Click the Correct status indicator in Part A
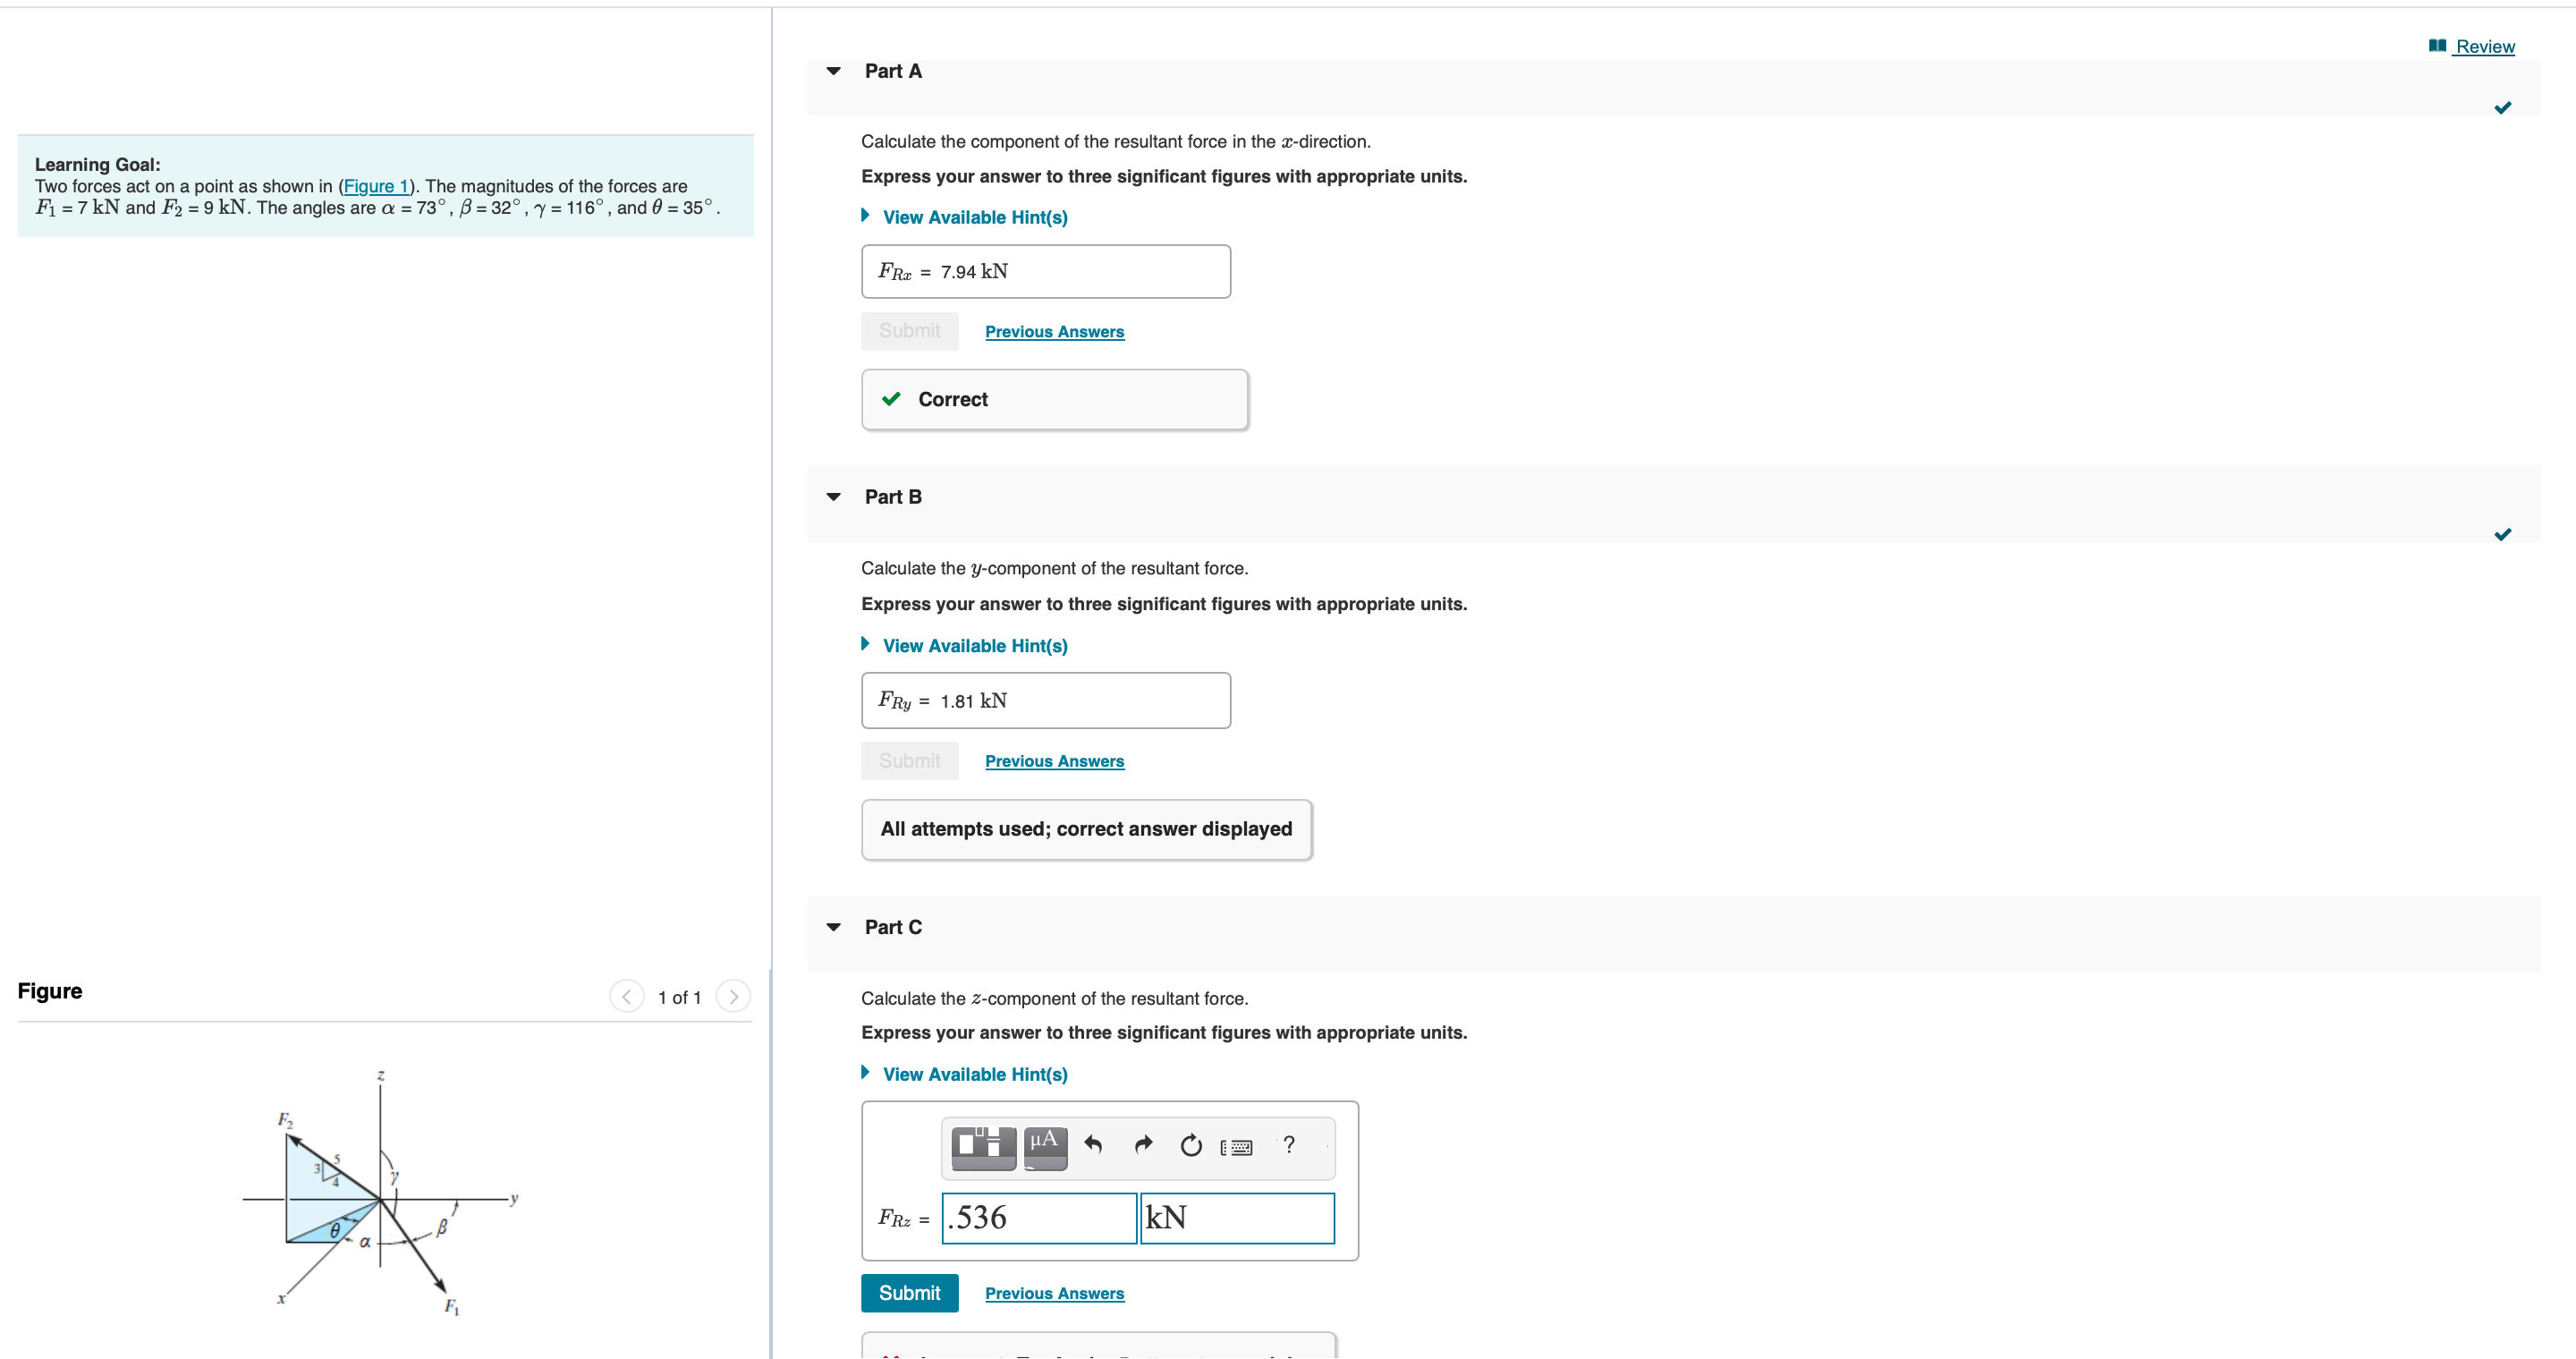The image size is (2576, 1359). point(1053,399)
